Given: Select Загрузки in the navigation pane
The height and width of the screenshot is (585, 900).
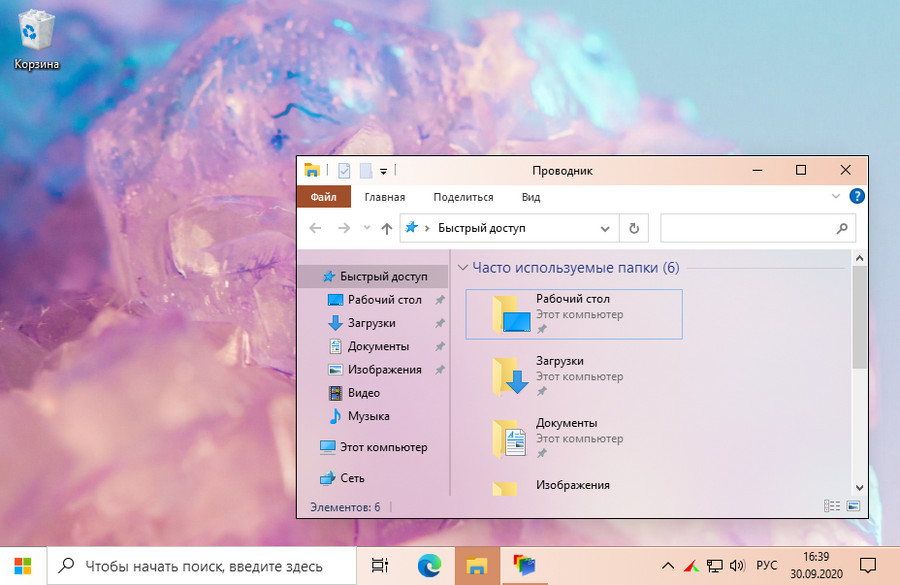Looking at the screenshot, I should (x=372, y=323).
